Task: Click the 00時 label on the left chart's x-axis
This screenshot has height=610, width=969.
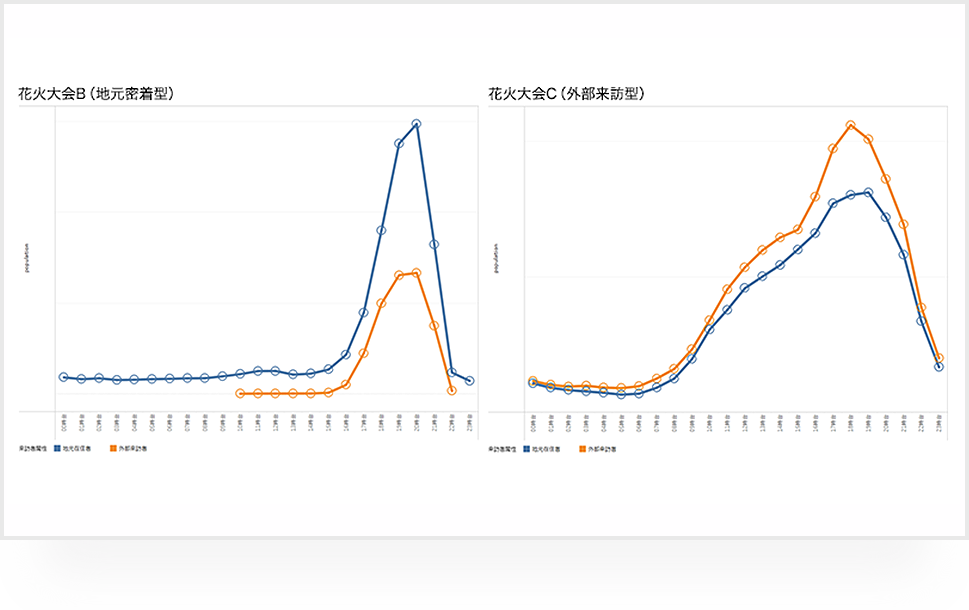Action: (x=62, y=418)
